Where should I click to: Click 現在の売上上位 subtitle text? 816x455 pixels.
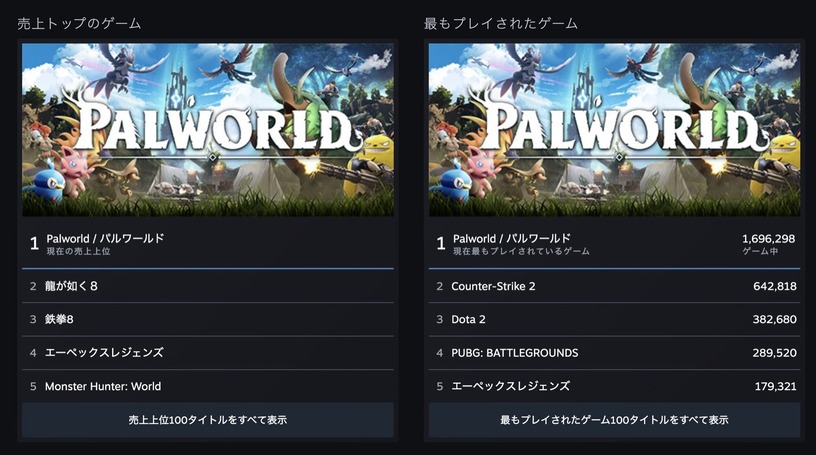(78, 251)
